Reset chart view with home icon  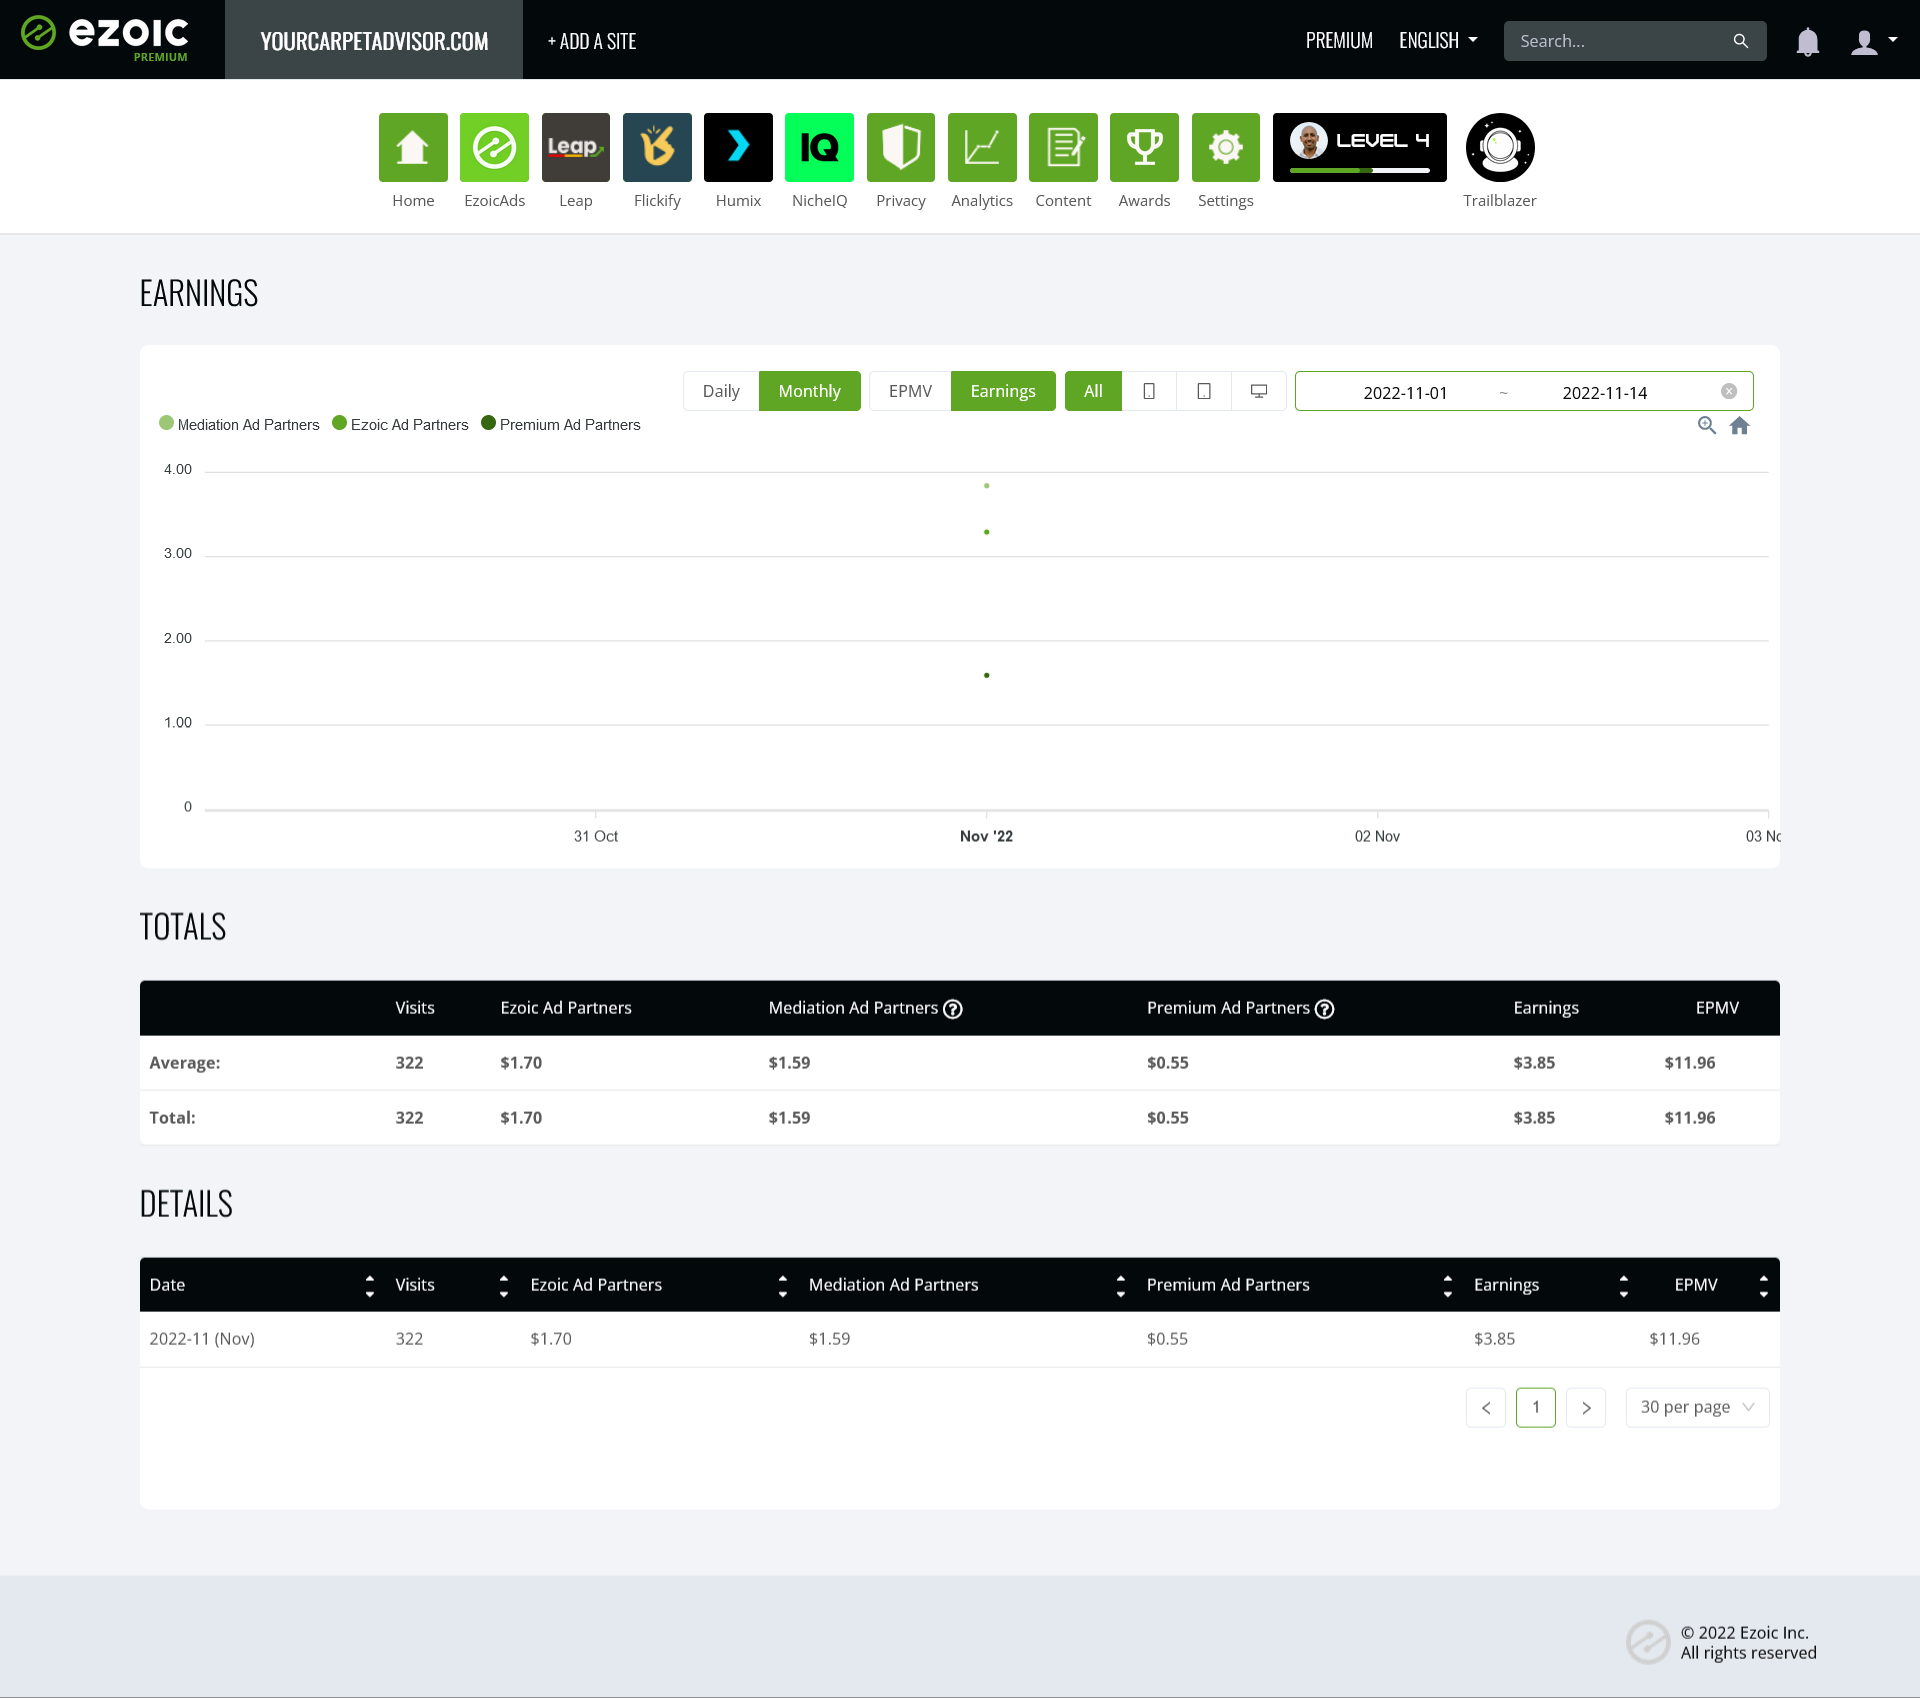[1740, 425]
